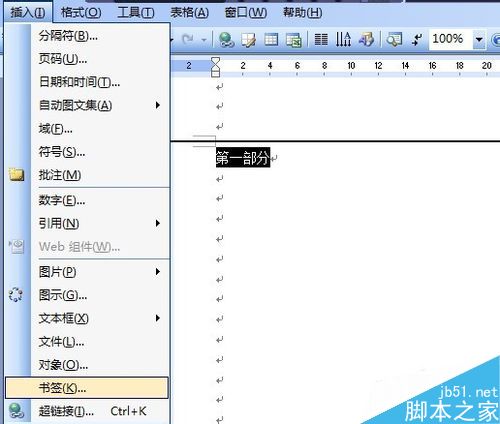This screenshot has width=500, height=424.
Task: Click the selected text 第一部分
Action: click(242, 157)
